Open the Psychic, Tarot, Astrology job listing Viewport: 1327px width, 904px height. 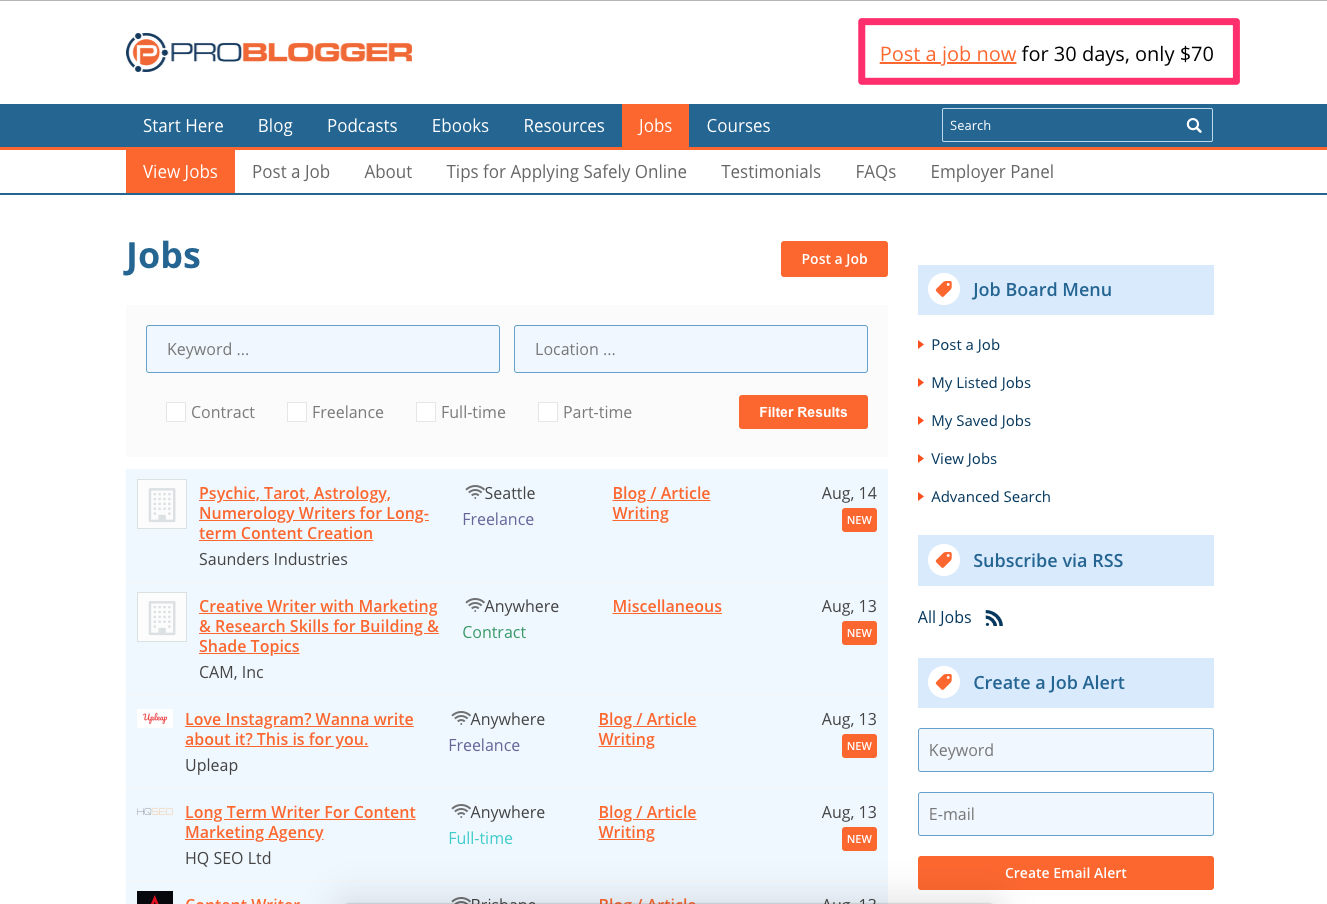[x=314, y=513]
